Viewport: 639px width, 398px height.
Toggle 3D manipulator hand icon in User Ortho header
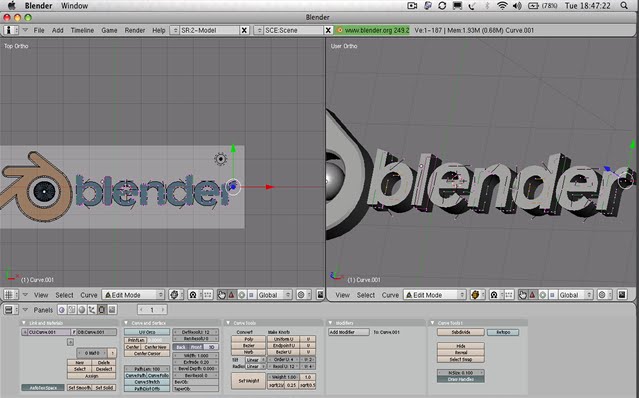523,295
